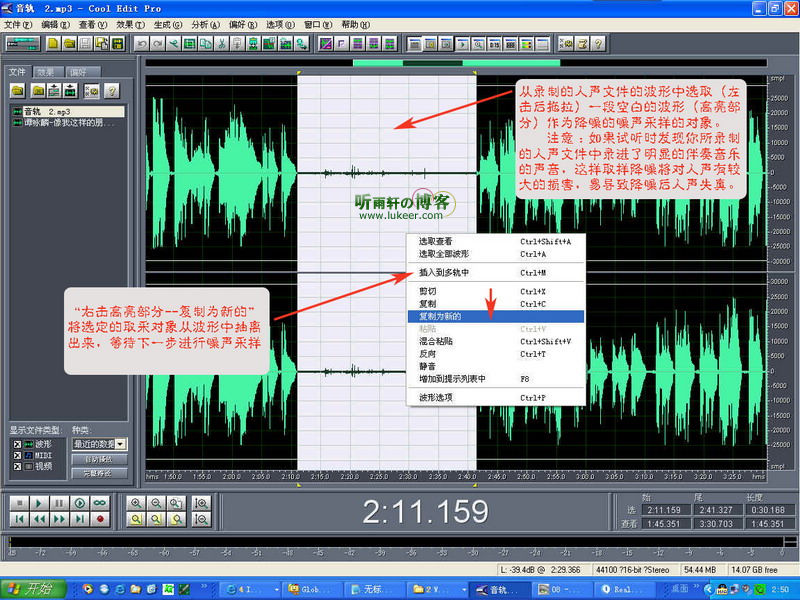
Task: Zoom to selection yellow magnifier icon
Action: click(136, 519)
